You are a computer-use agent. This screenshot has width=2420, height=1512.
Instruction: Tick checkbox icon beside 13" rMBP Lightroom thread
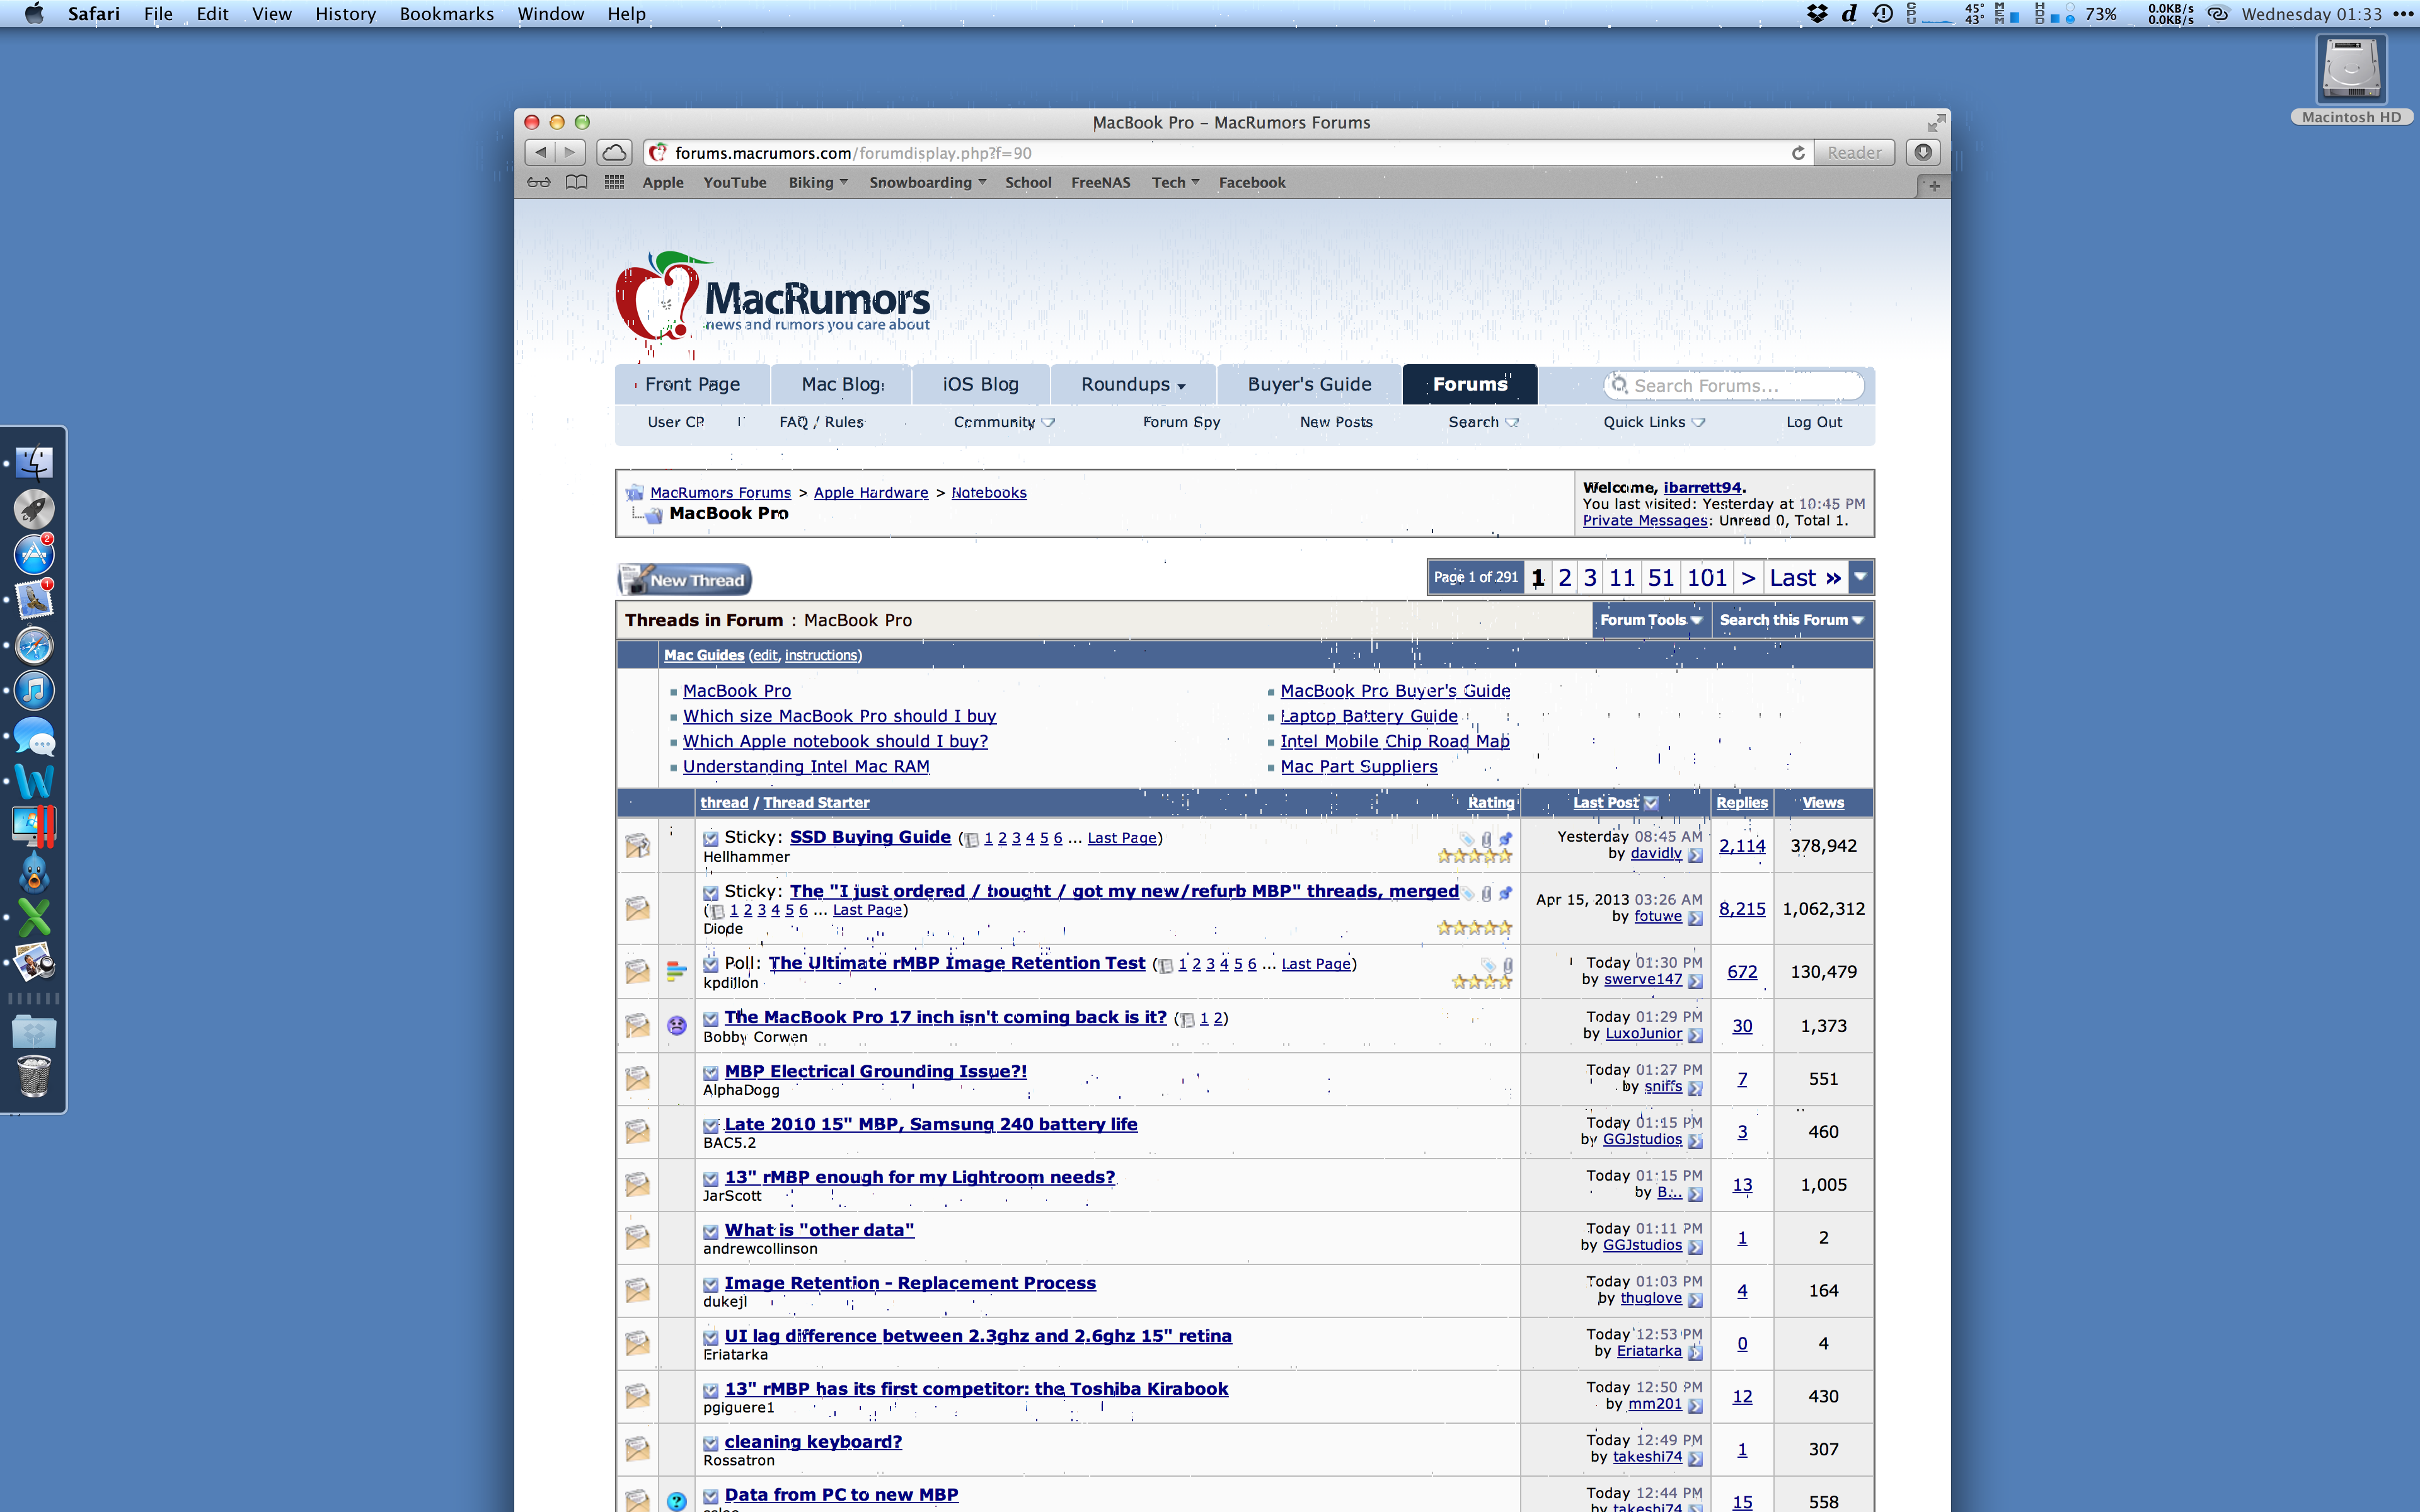tap(710, 1179)
